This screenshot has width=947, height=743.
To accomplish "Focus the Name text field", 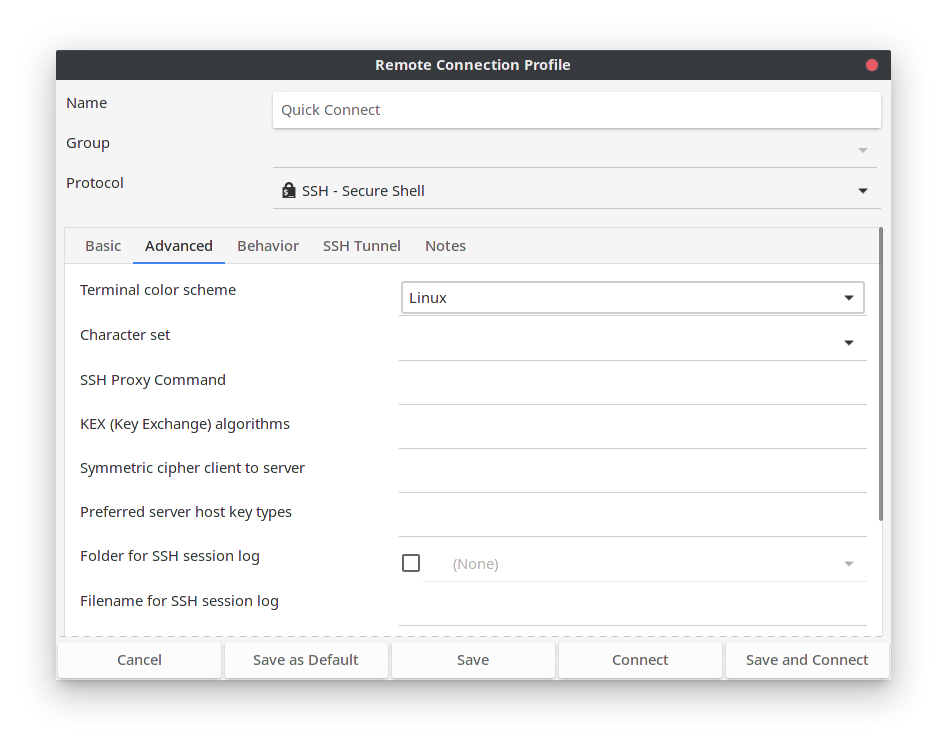I will click(576, 110).
